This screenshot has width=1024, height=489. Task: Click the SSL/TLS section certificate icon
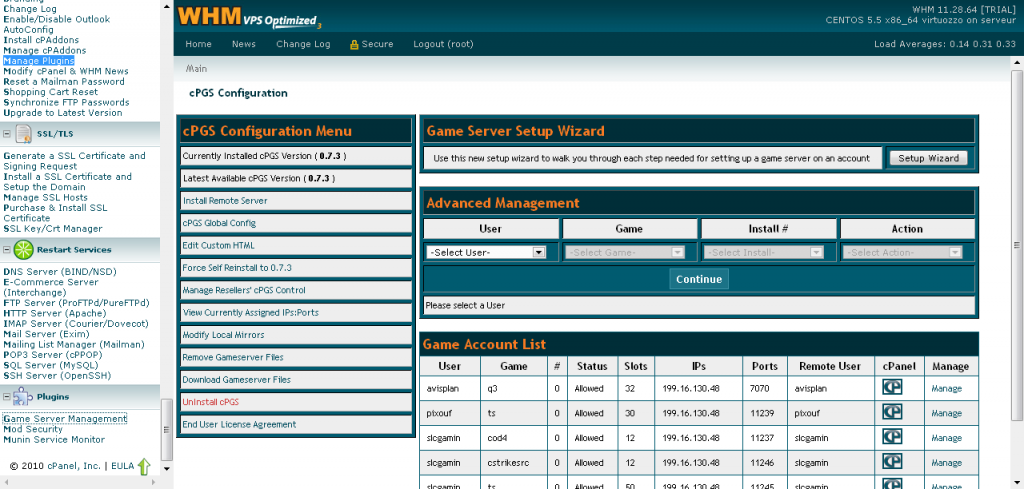click(24, 134)
